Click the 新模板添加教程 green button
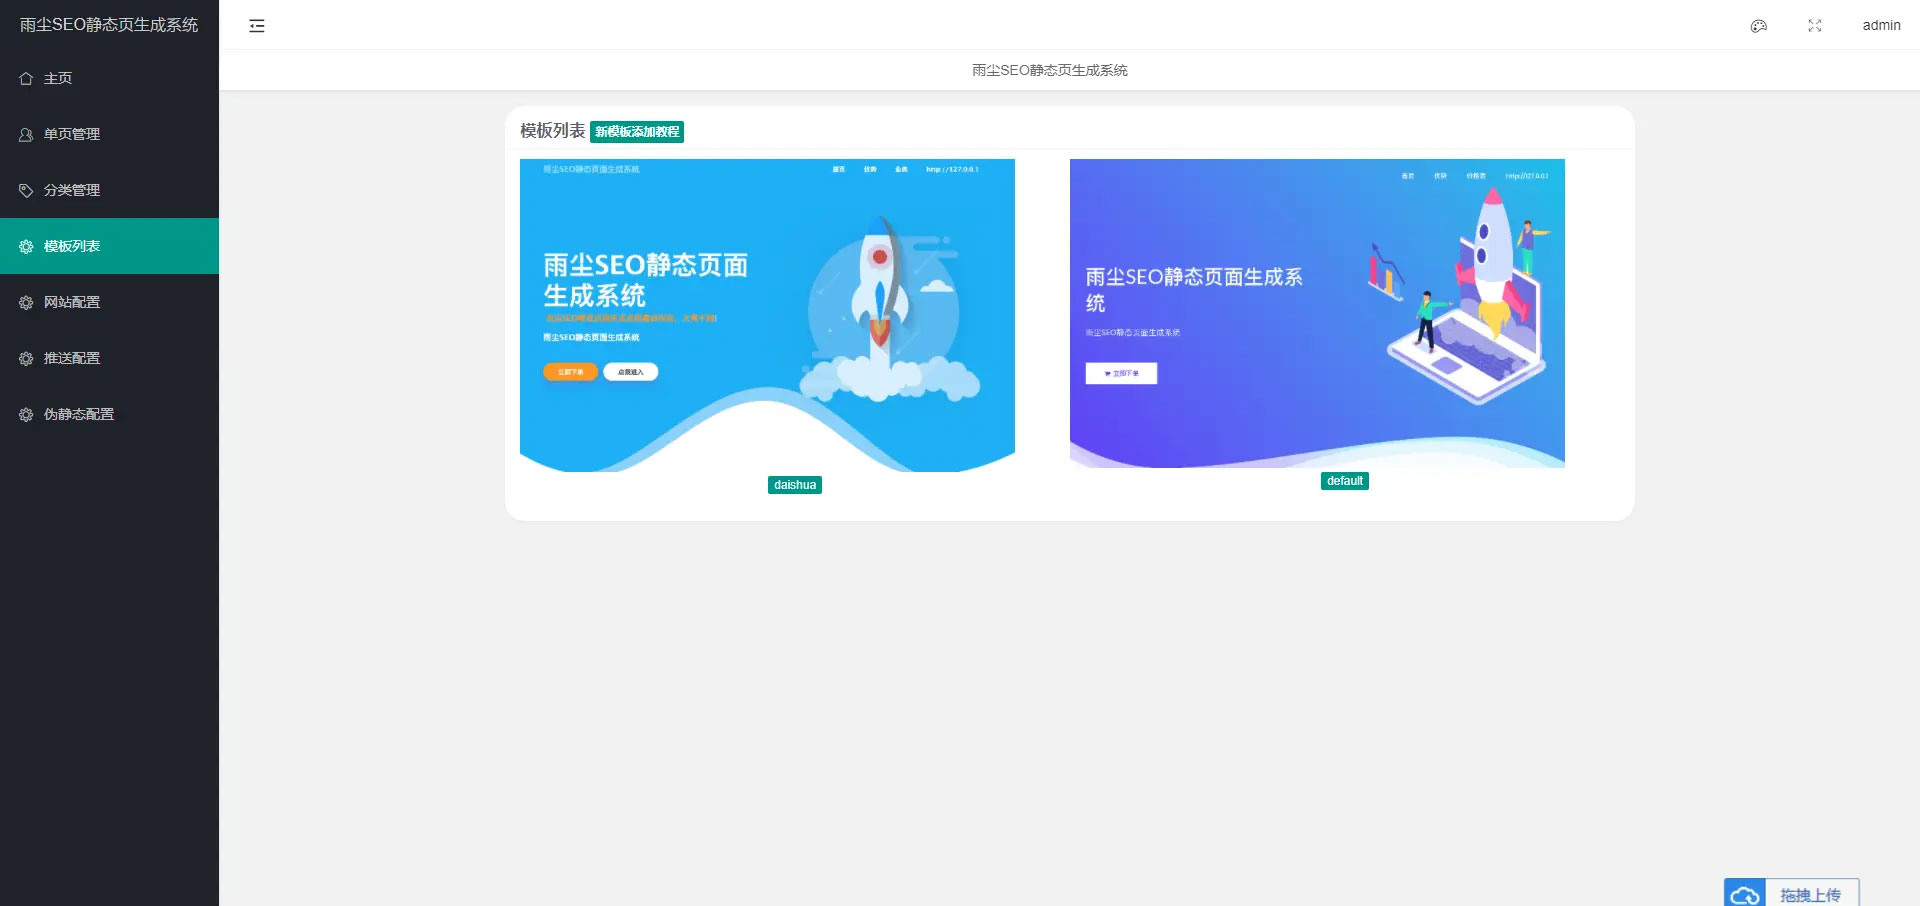 coord(636,131)
